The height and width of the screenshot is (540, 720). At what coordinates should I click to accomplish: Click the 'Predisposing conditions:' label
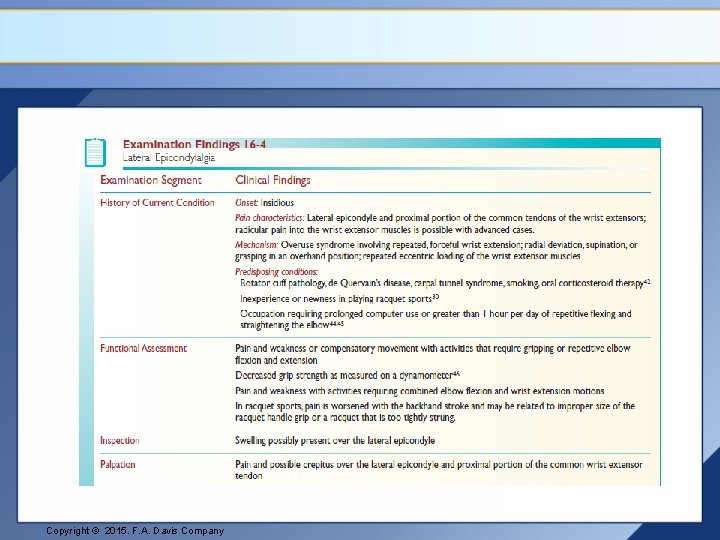coord(276,271)
